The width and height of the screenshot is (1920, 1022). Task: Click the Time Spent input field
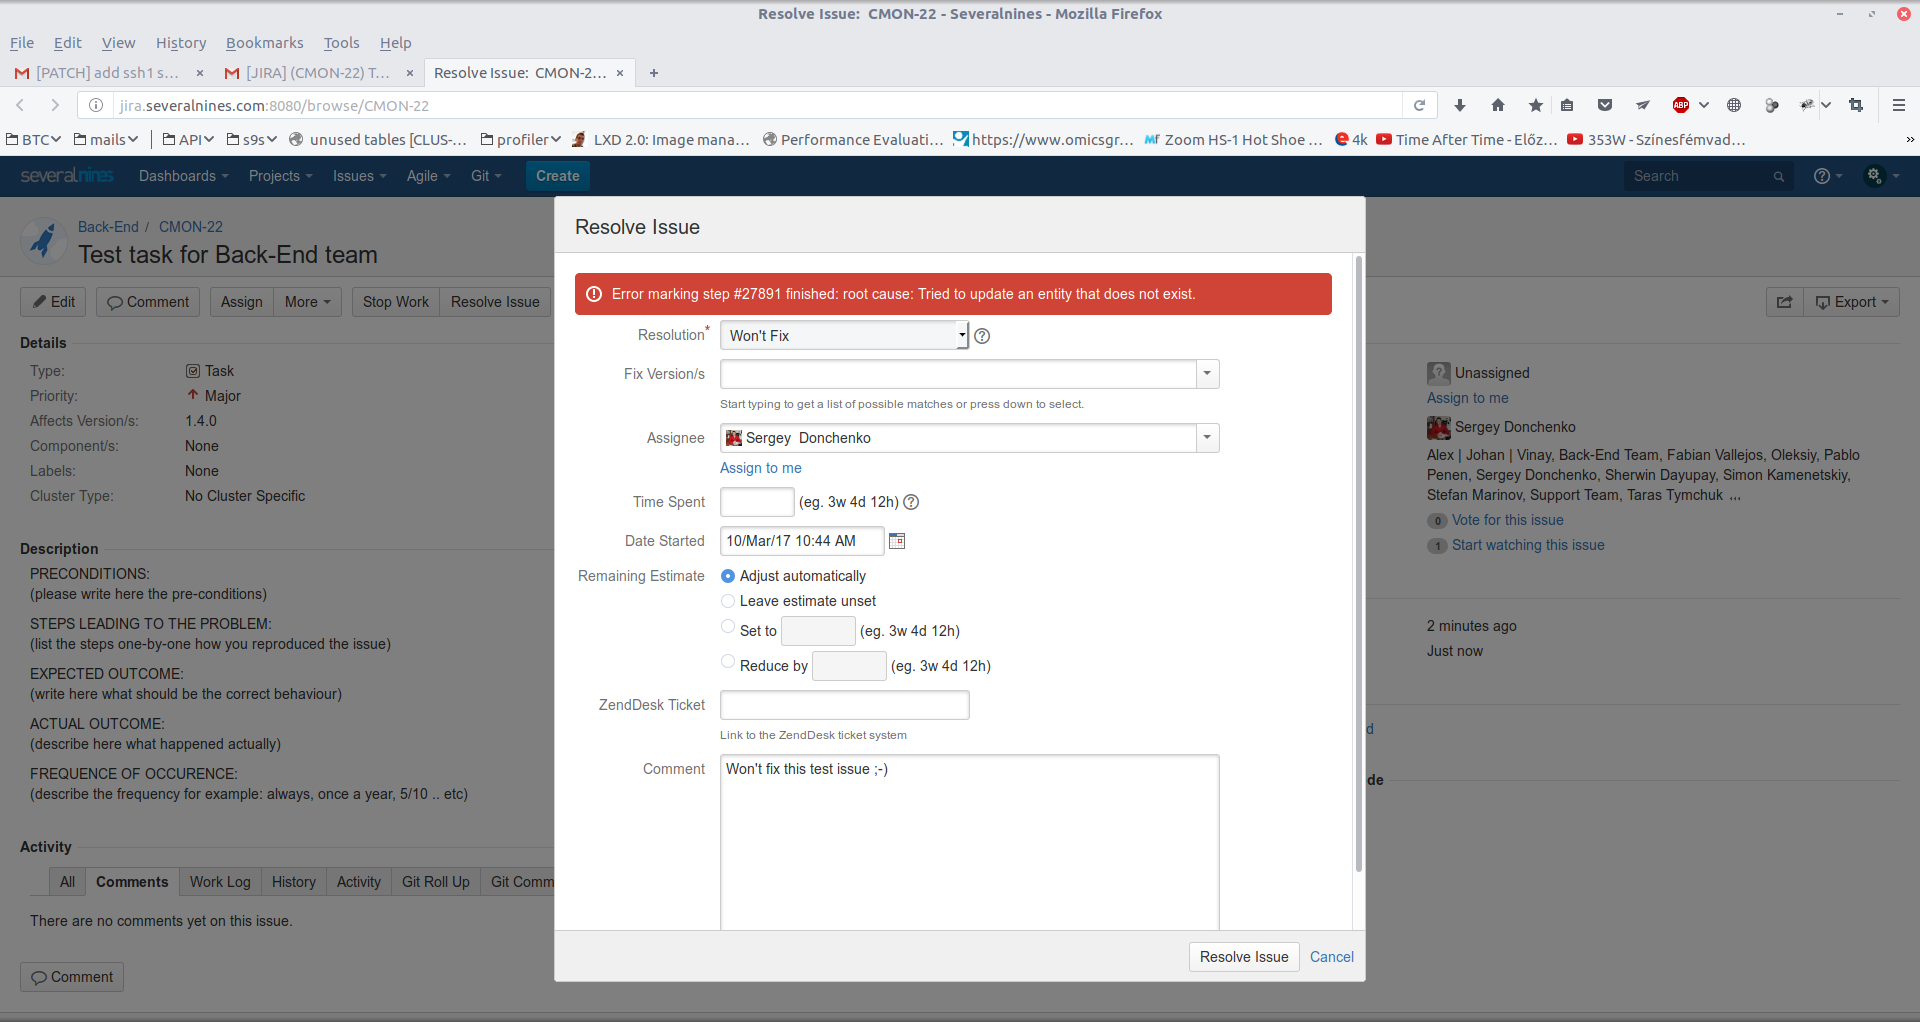pyautogui.click(x=757, y=502)
